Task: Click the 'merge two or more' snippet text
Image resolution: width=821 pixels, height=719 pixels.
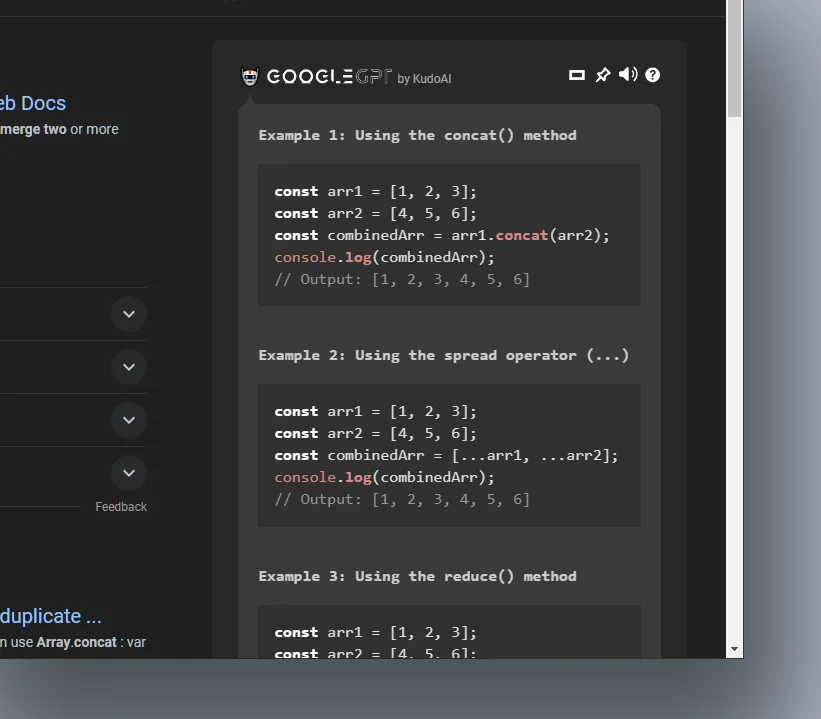Action: [x=59, y=129]
